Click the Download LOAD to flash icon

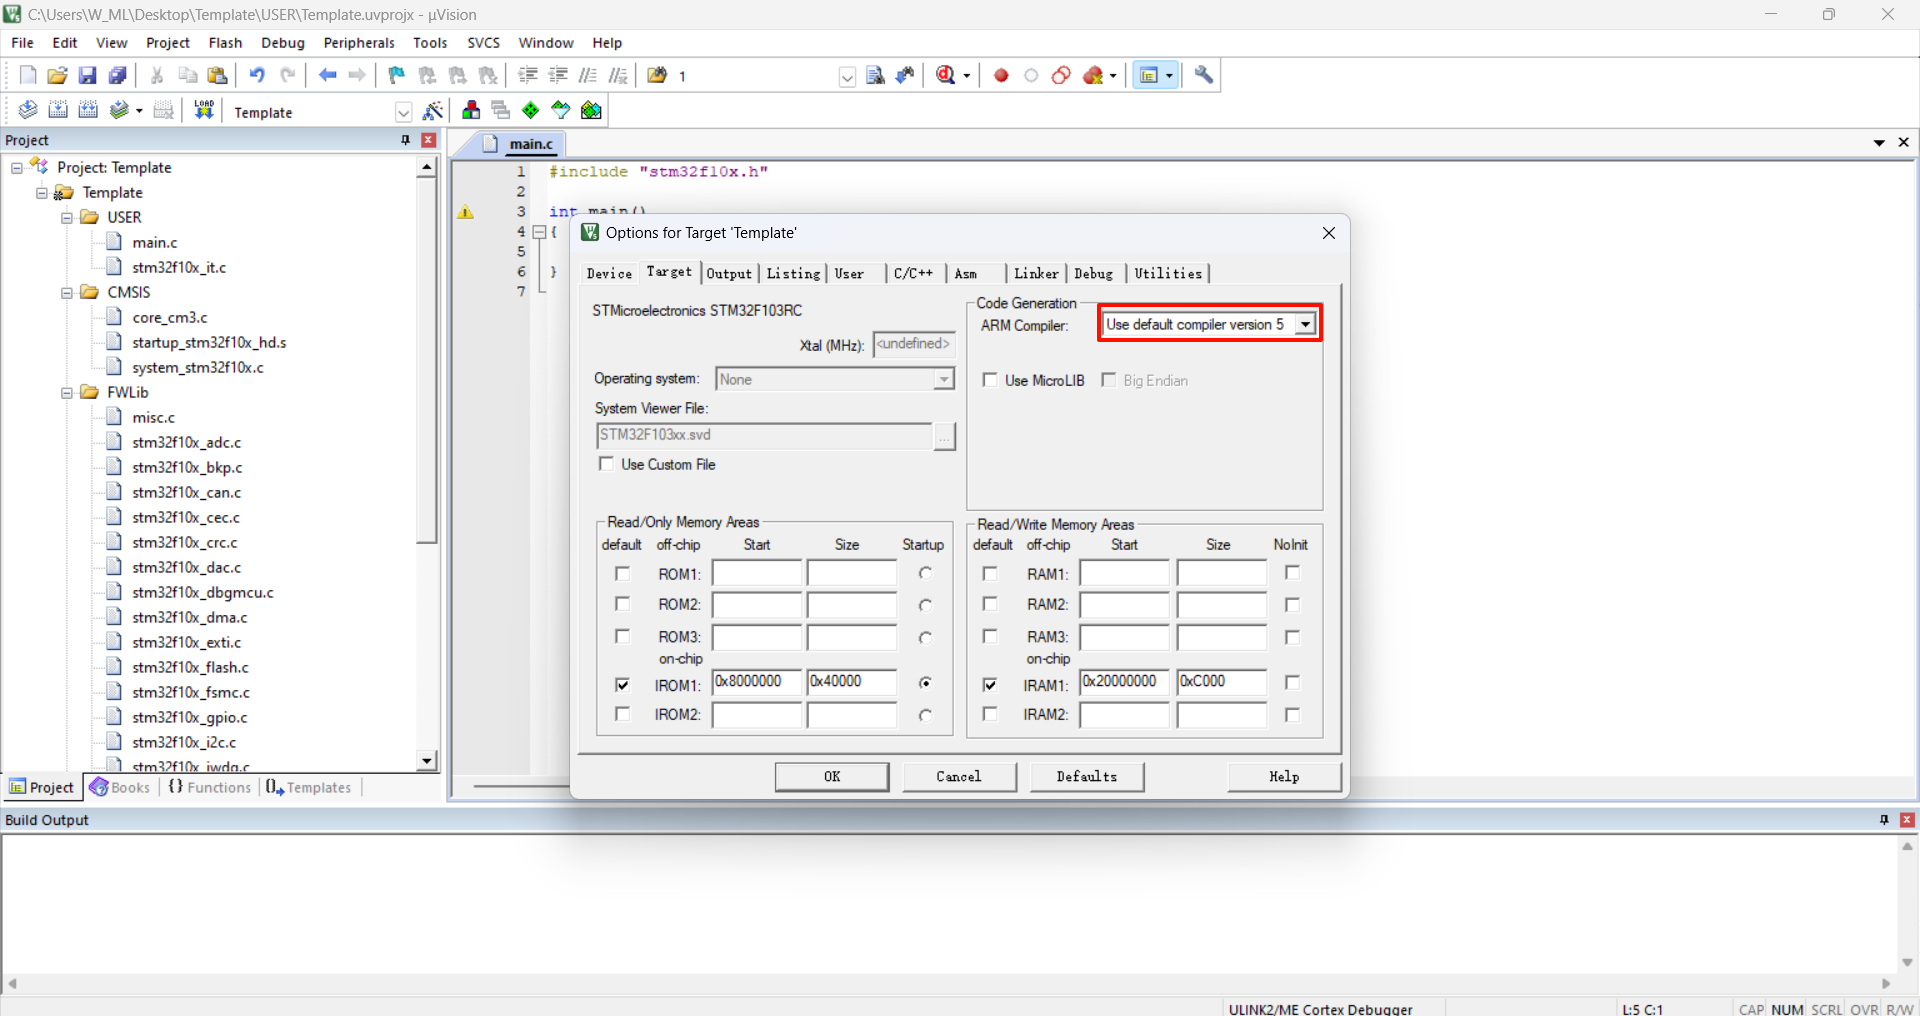click(204, 110)
